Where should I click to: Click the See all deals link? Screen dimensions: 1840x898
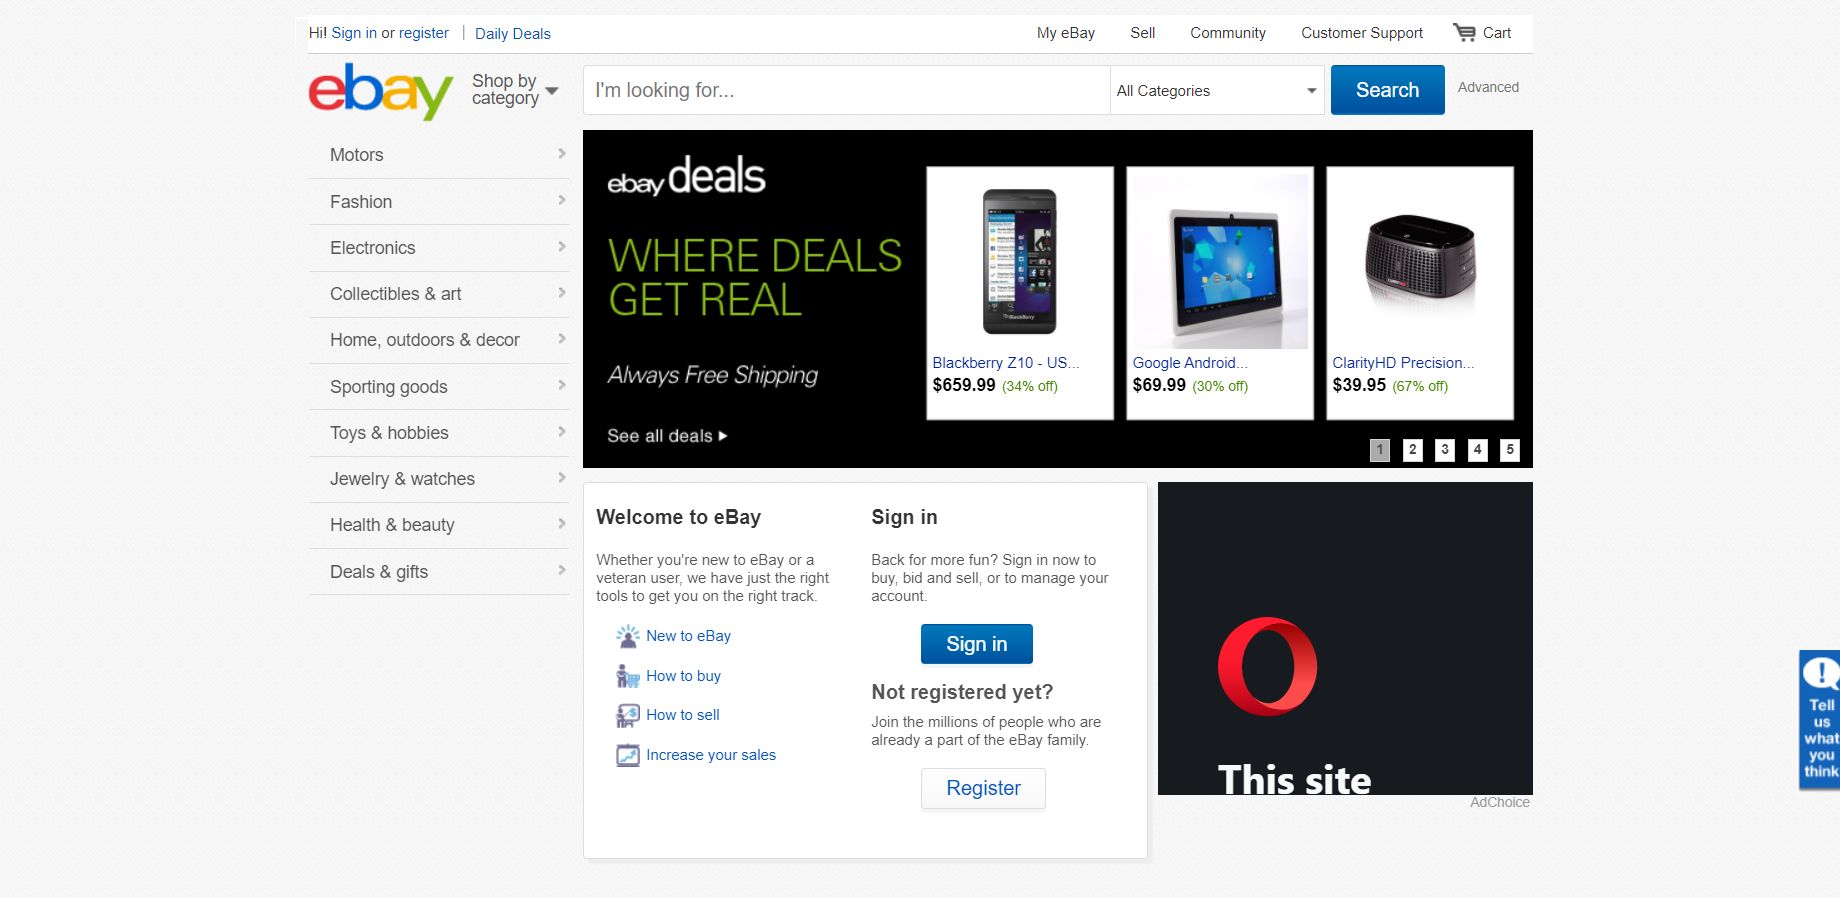tap(667, 436)
